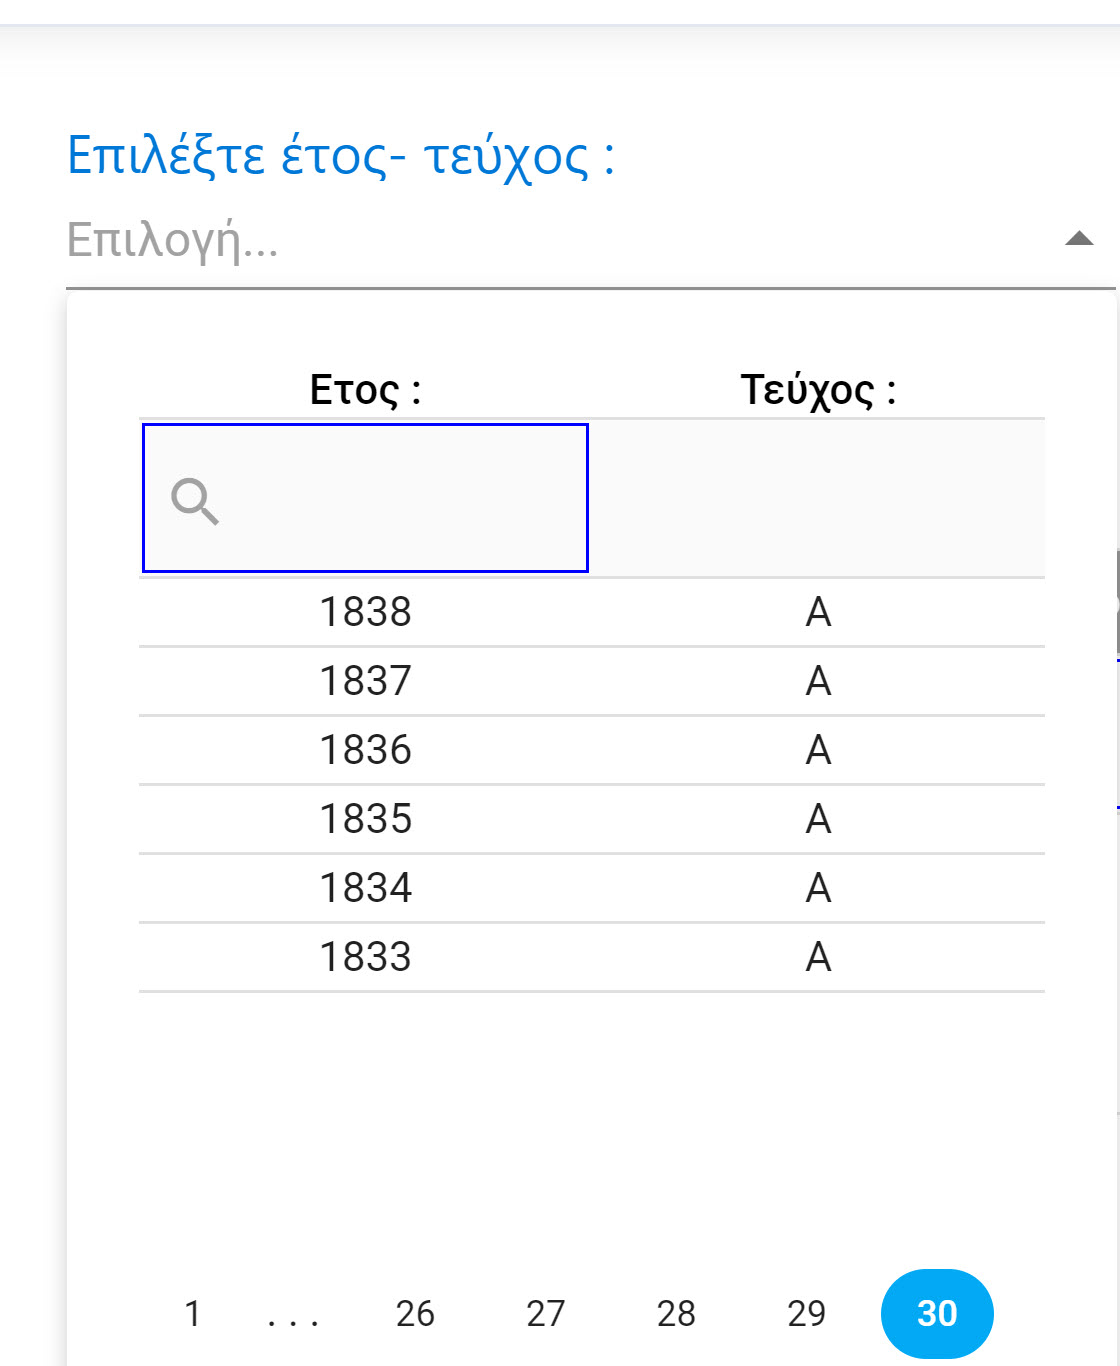Click the Τεύχος column header

(818, 389)
